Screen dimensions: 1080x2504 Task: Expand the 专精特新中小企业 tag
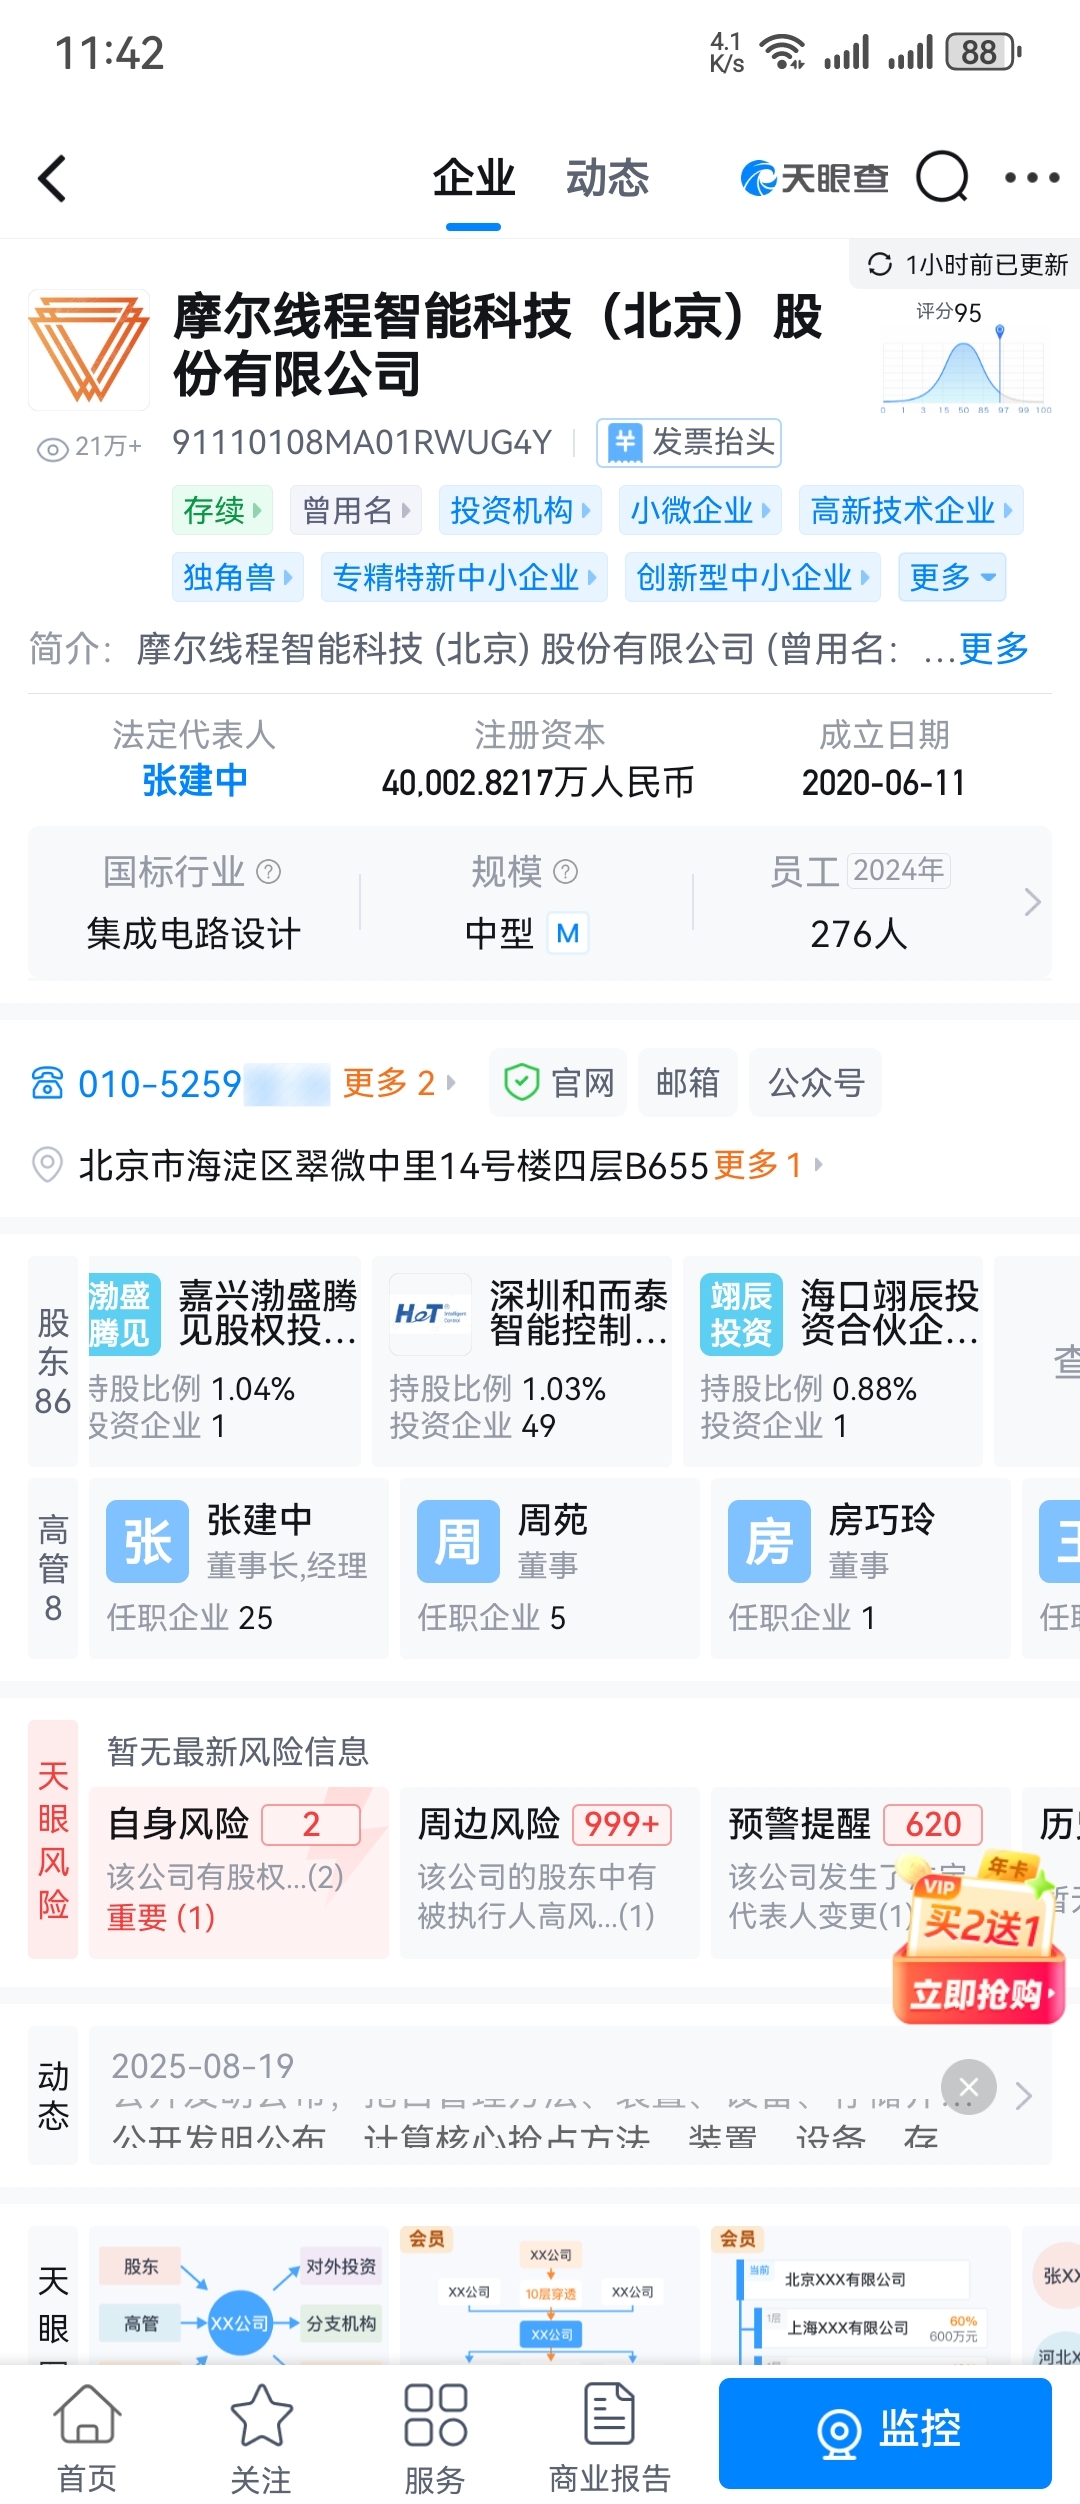coord(464,577)
